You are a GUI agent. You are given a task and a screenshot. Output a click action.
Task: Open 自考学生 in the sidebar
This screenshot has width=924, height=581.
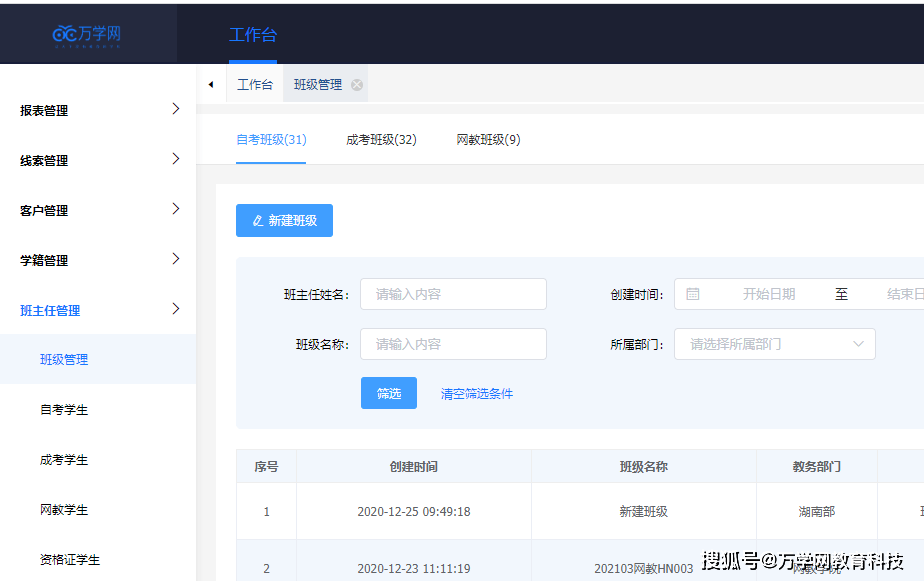coord(64,410)
